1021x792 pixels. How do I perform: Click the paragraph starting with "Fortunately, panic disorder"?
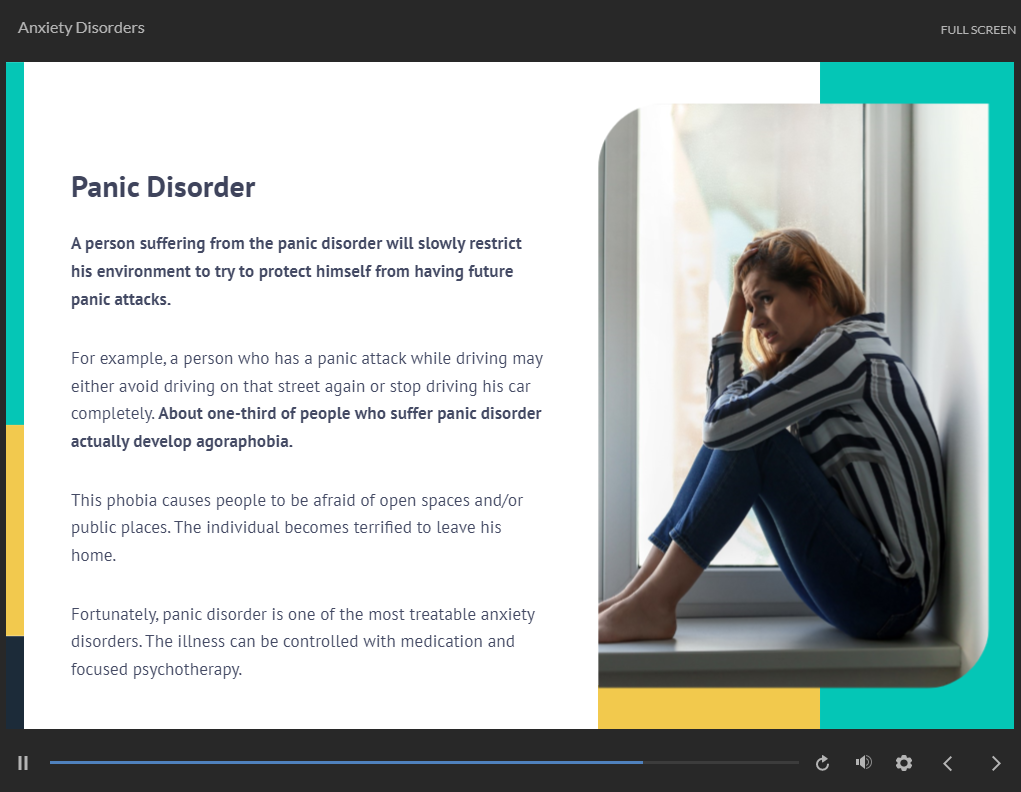pos(303,641)
